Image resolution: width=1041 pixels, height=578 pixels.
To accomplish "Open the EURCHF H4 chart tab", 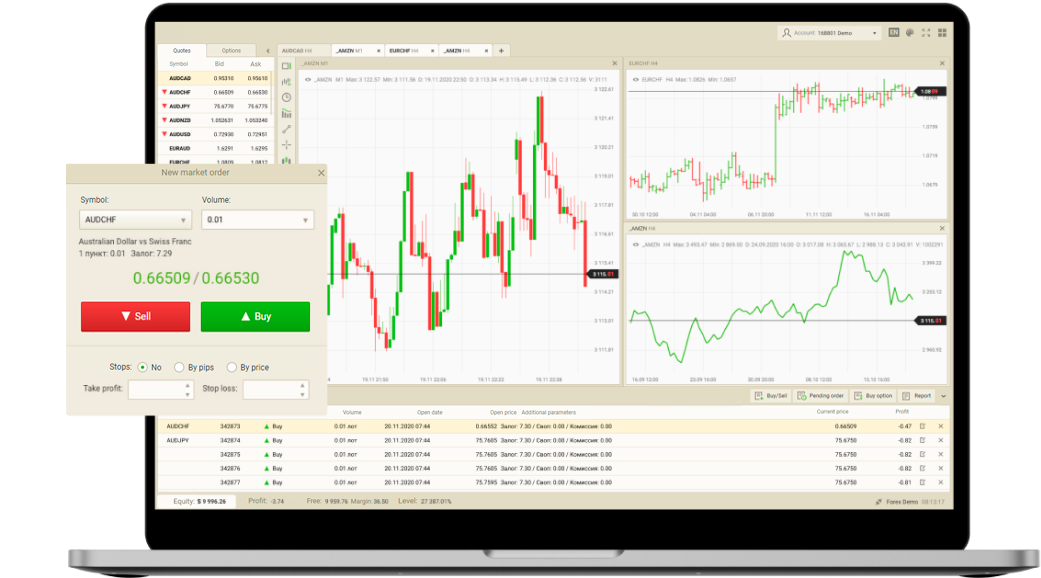I will point(409,50).
